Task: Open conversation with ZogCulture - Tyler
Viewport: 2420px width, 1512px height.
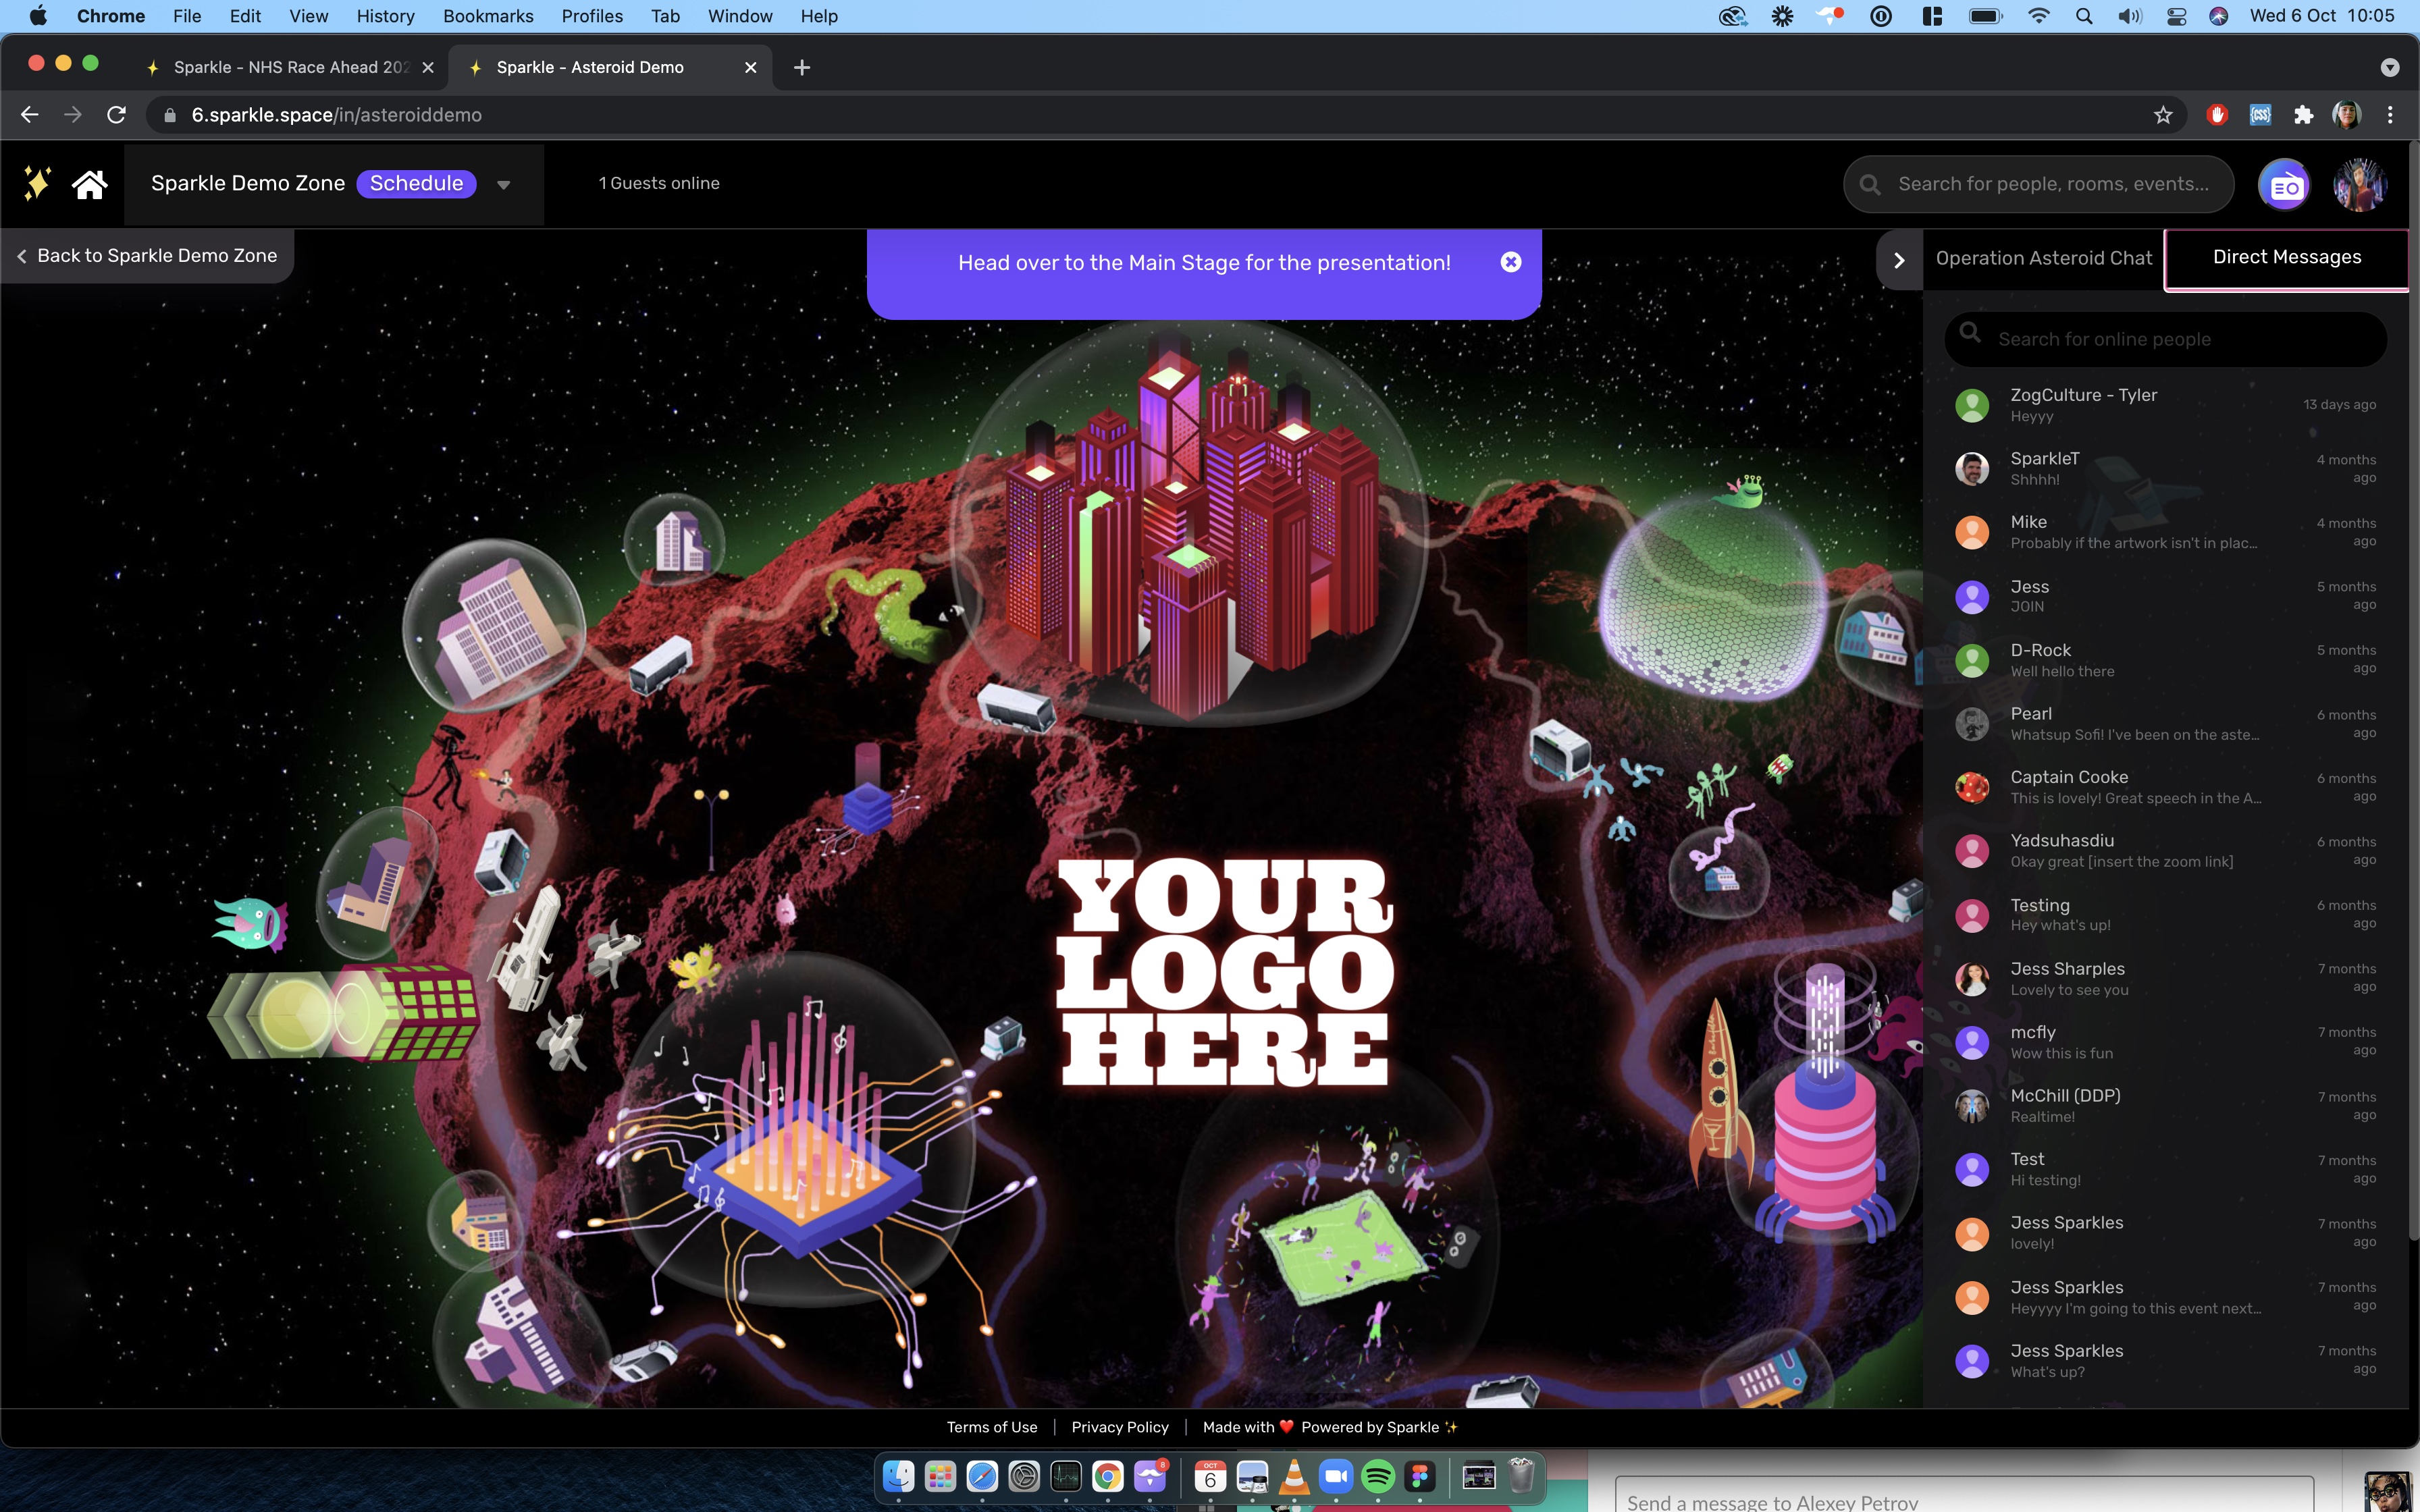Action: coord(2165,405)
